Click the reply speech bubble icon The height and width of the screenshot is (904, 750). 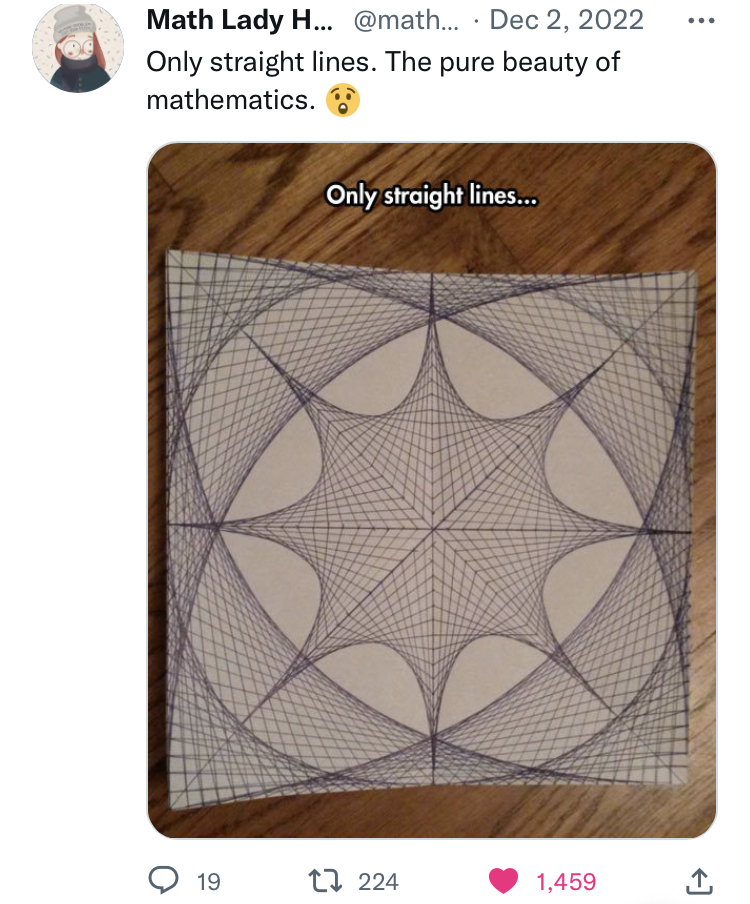[x=162, y=880]
